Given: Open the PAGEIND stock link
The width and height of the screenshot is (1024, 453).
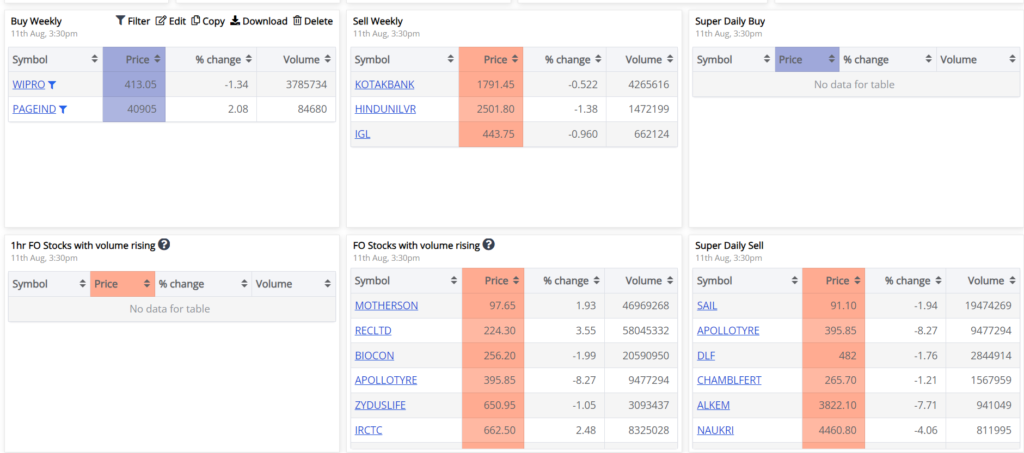Looking at the screenshot, I should (34, 109).
